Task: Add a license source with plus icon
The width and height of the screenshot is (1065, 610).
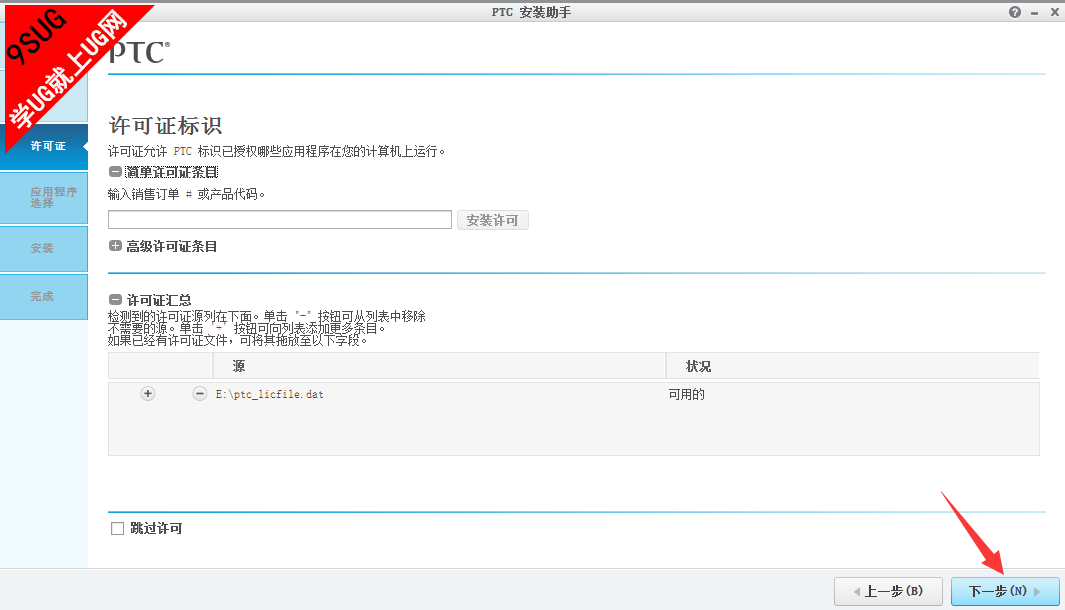Action: (x=147, y=393)
